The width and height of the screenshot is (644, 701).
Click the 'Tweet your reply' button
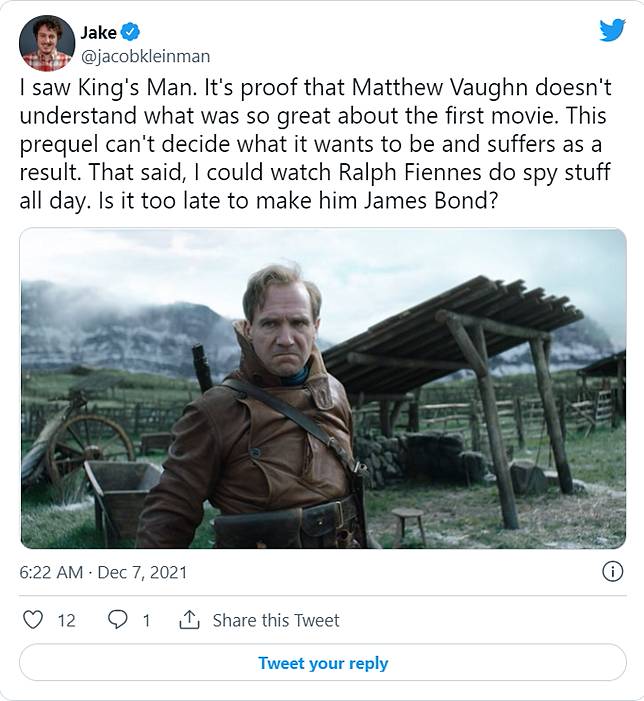[322, 663]
